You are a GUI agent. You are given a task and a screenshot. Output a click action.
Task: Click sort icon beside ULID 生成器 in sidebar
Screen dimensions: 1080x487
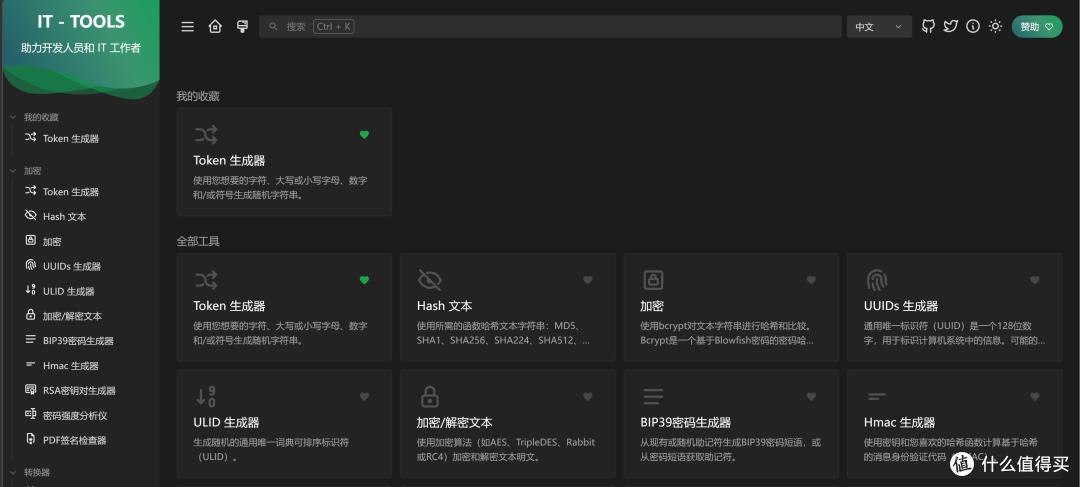tap(30, 291)
